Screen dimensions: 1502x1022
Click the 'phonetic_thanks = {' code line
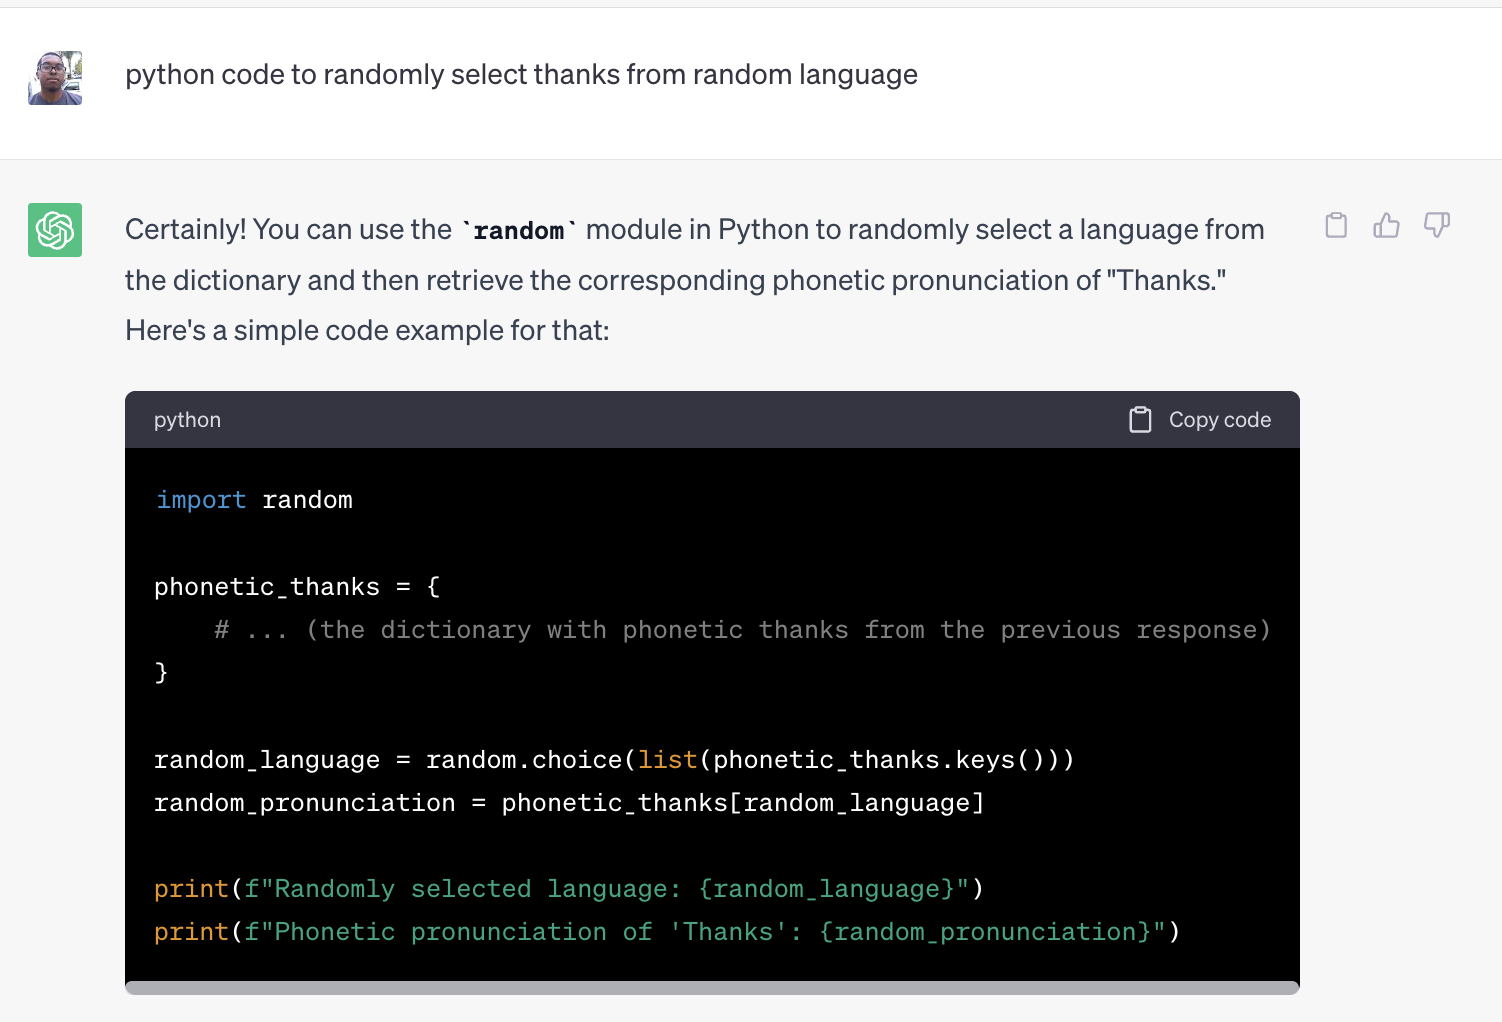pyautogui.click(x=297, y=587)
